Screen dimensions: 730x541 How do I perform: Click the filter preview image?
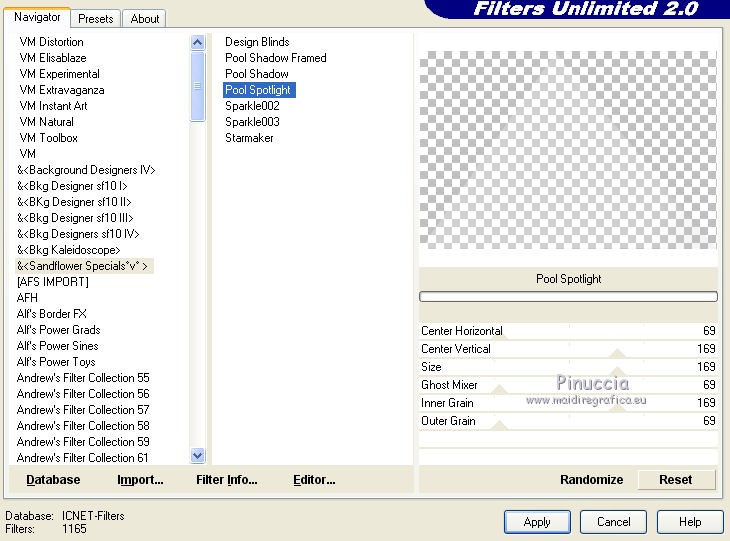pos(568,150)
